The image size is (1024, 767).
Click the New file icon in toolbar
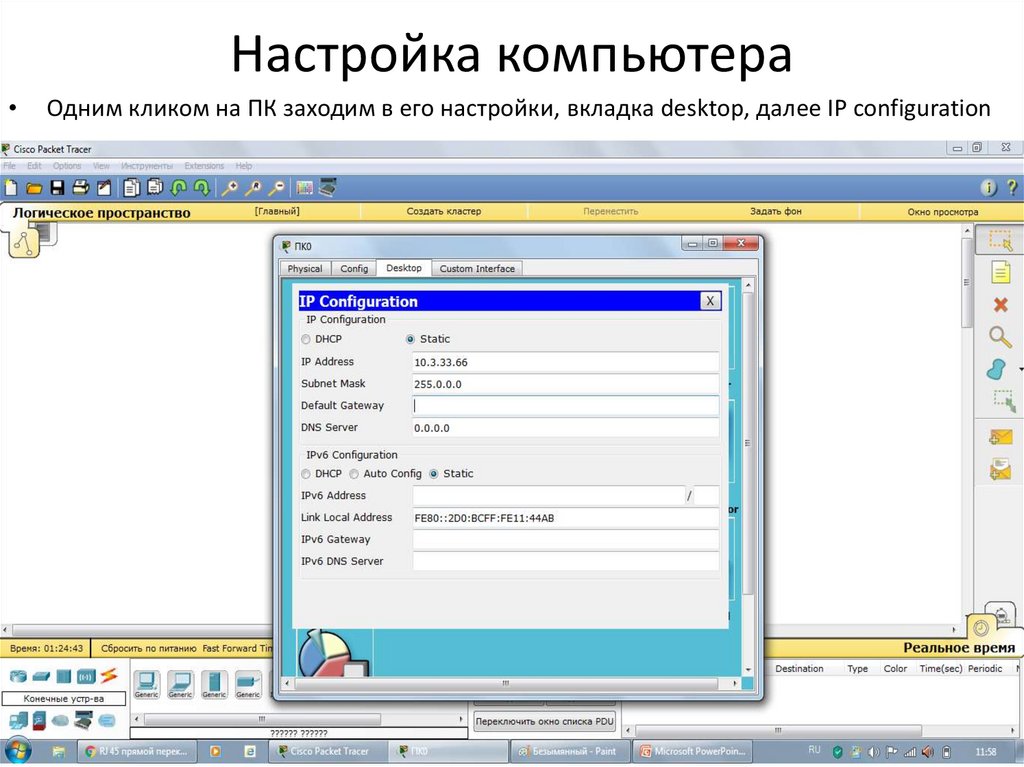coord(11,188)
